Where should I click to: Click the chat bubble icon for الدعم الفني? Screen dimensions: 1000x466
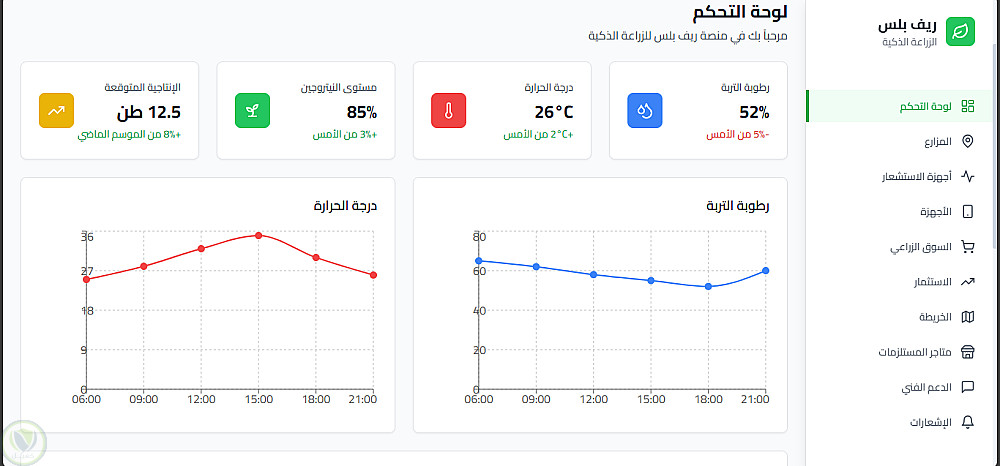tap(967, 387)
